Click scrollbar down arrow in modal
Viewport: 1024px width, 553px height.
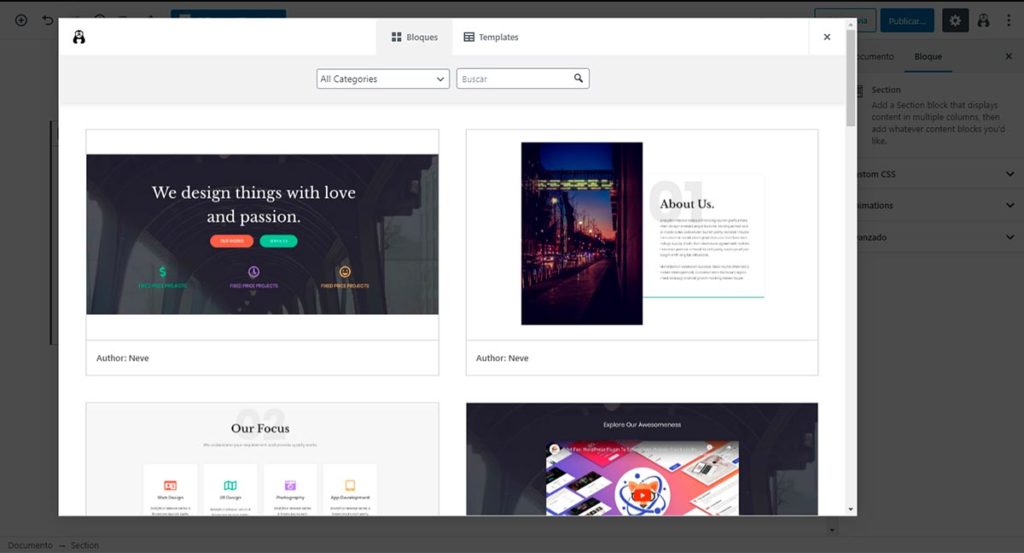(850, 509)
